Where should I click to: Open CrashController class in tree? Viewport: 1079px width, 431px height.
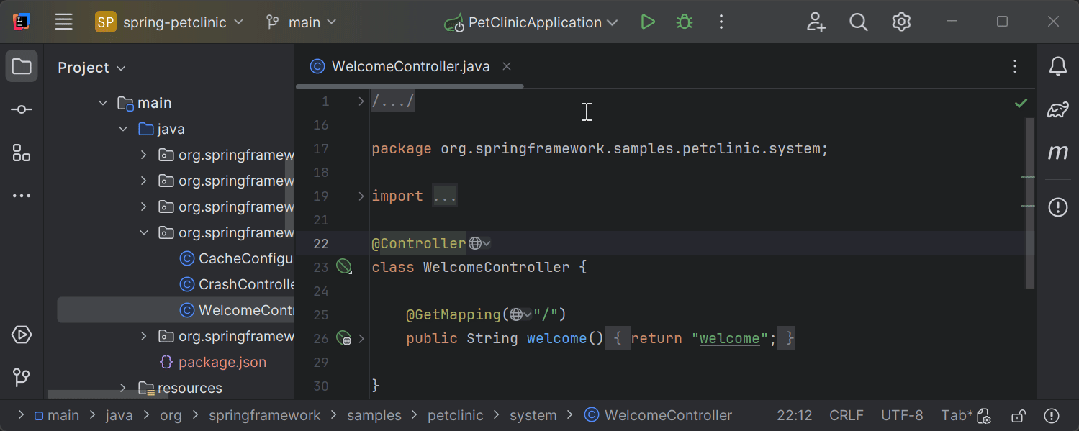tap(236, 284)
